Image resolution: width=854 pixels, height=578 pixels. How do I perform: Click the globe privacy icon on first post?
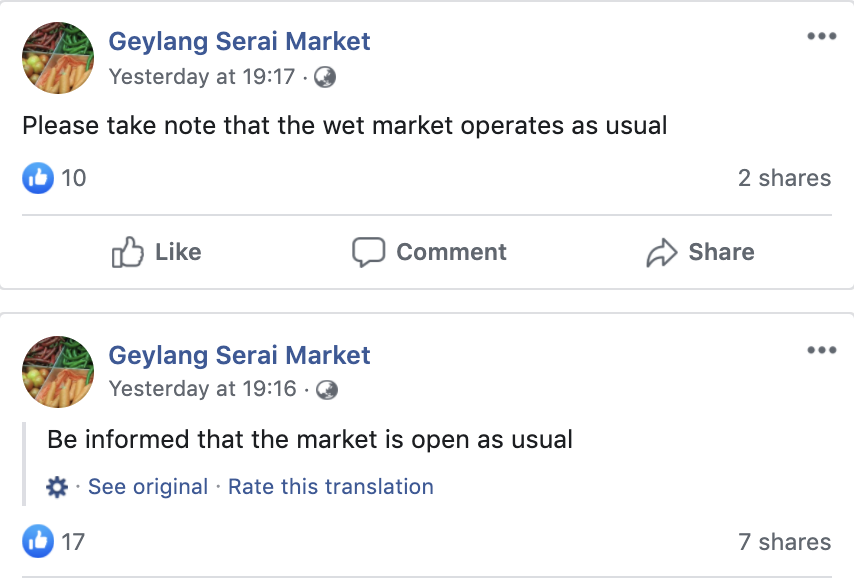click(325, 77)
